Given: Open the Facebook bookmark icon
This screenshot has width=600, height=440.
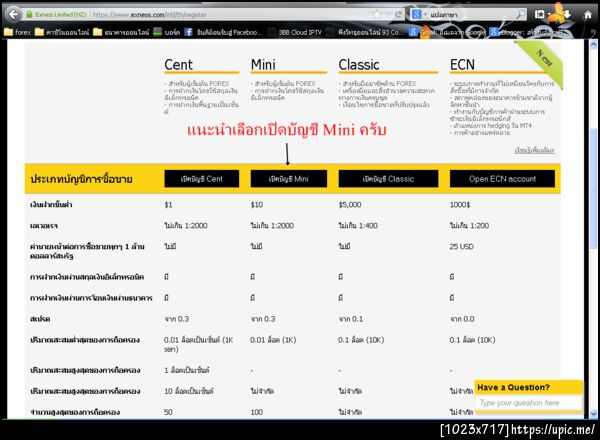Looking at the screenshot, I should coord(188,32).
